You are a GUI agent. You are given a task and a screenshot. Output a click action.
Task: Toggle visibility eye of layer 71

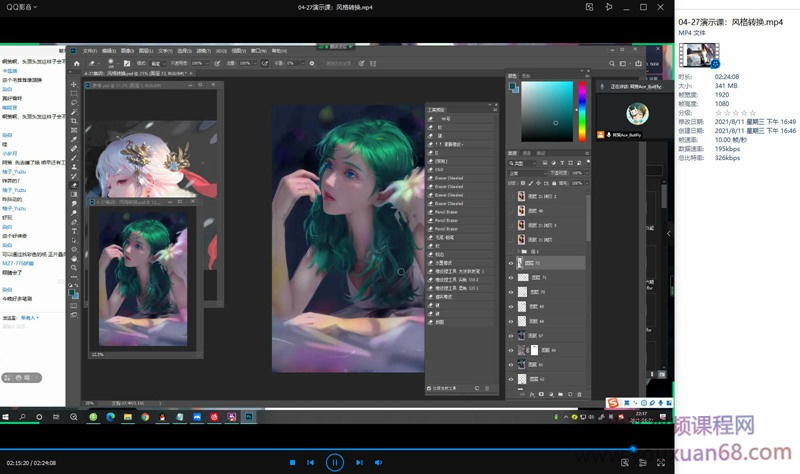pos(511,278)
